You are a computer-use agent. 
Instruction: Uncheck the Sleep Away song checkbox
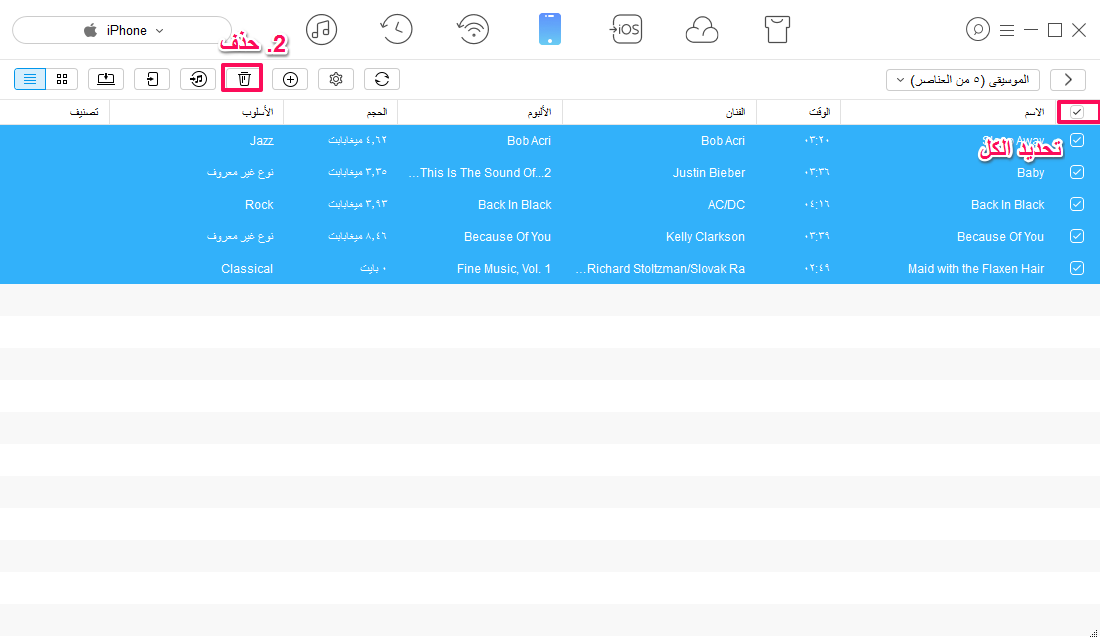tap(1077, 140)
